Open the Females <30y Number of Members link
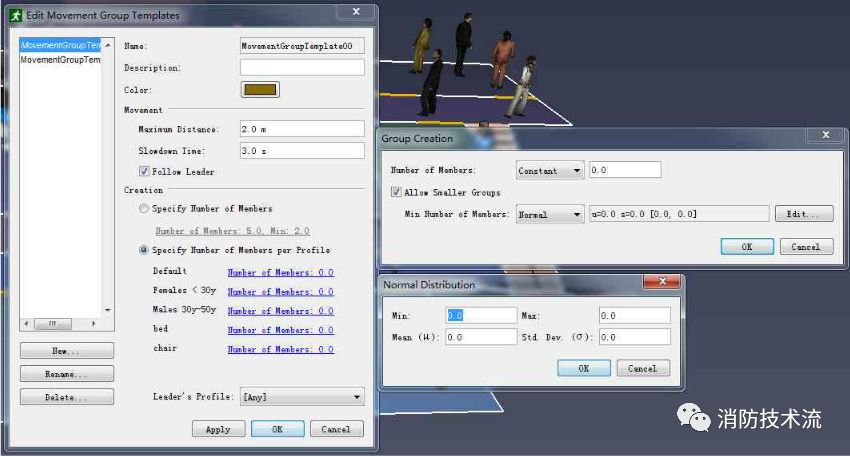 tap(280, 292)
